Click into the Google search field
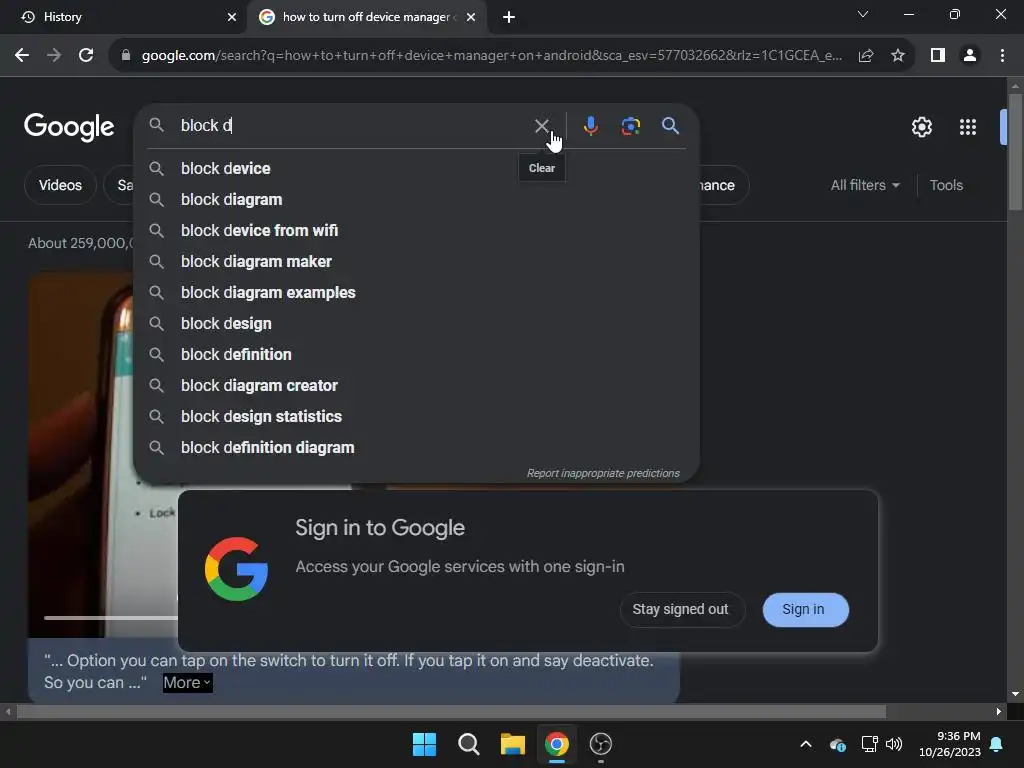This screenshot has height=768, width=1024. [353, 125]
